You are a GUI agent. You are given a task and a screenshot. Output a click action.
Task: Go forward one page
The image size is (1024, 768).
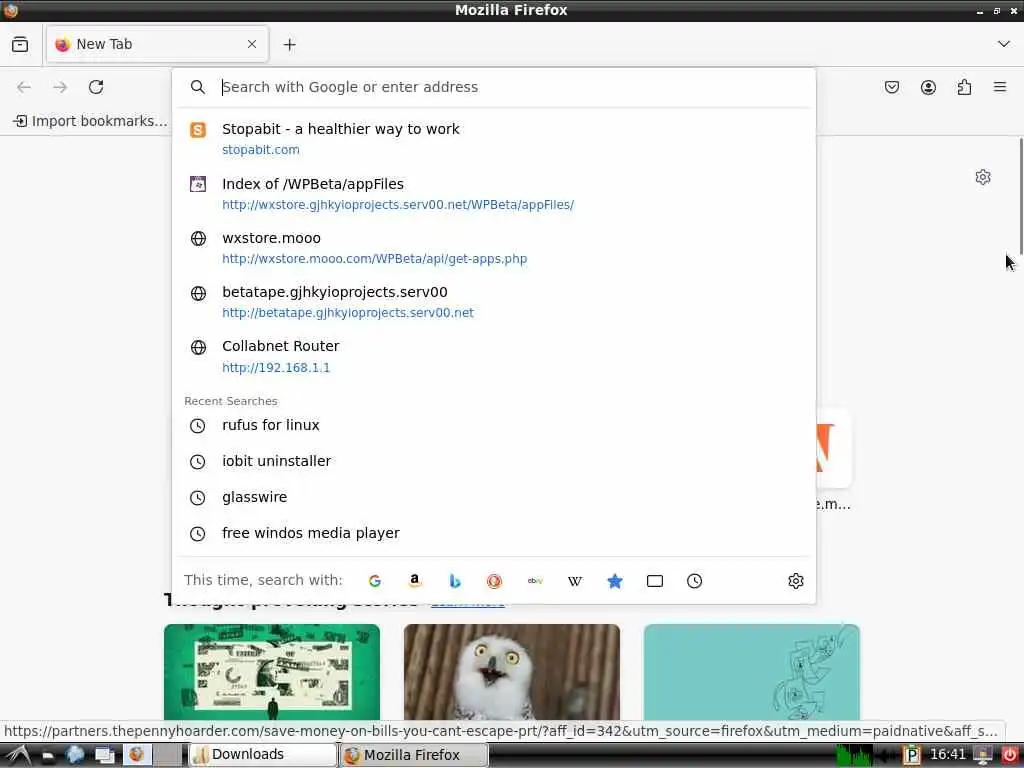(60, 87)
